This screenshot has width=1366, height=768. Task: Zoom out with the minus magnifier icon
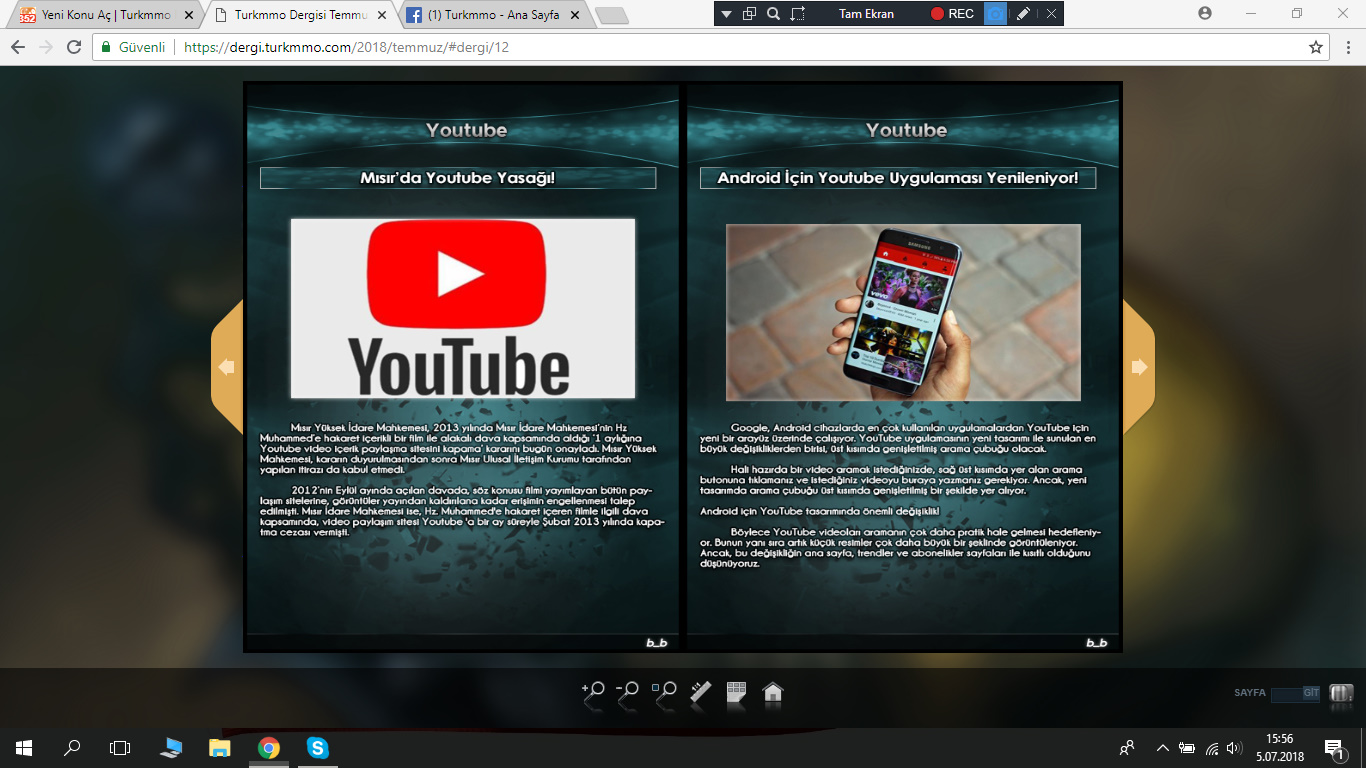tap(628, 692)
